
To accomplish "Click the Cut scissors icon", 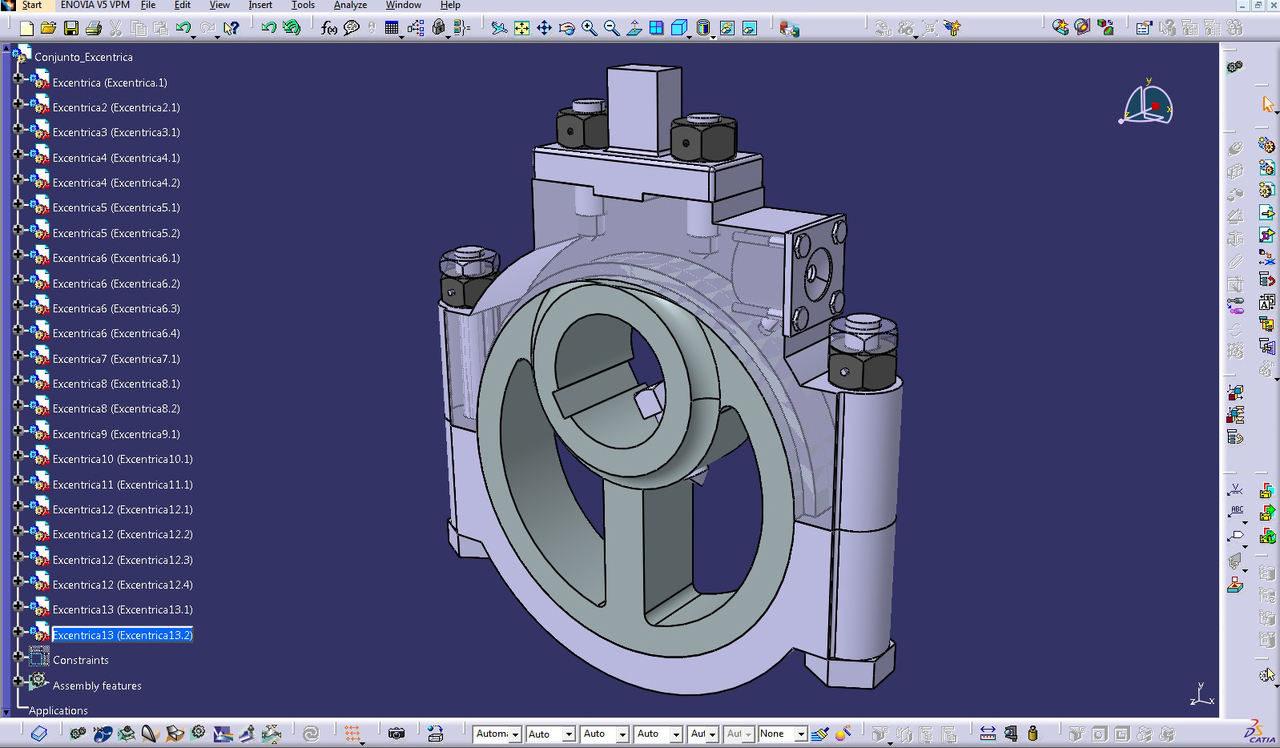I will 115,29.
